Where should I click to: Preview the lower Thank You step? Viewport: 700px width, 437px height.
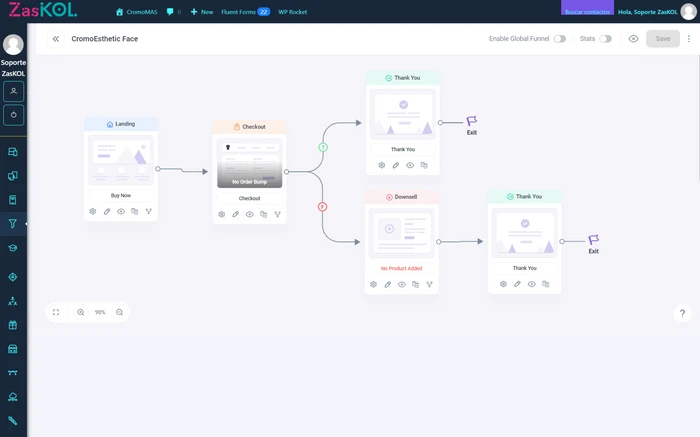click(x=531, y=284)
